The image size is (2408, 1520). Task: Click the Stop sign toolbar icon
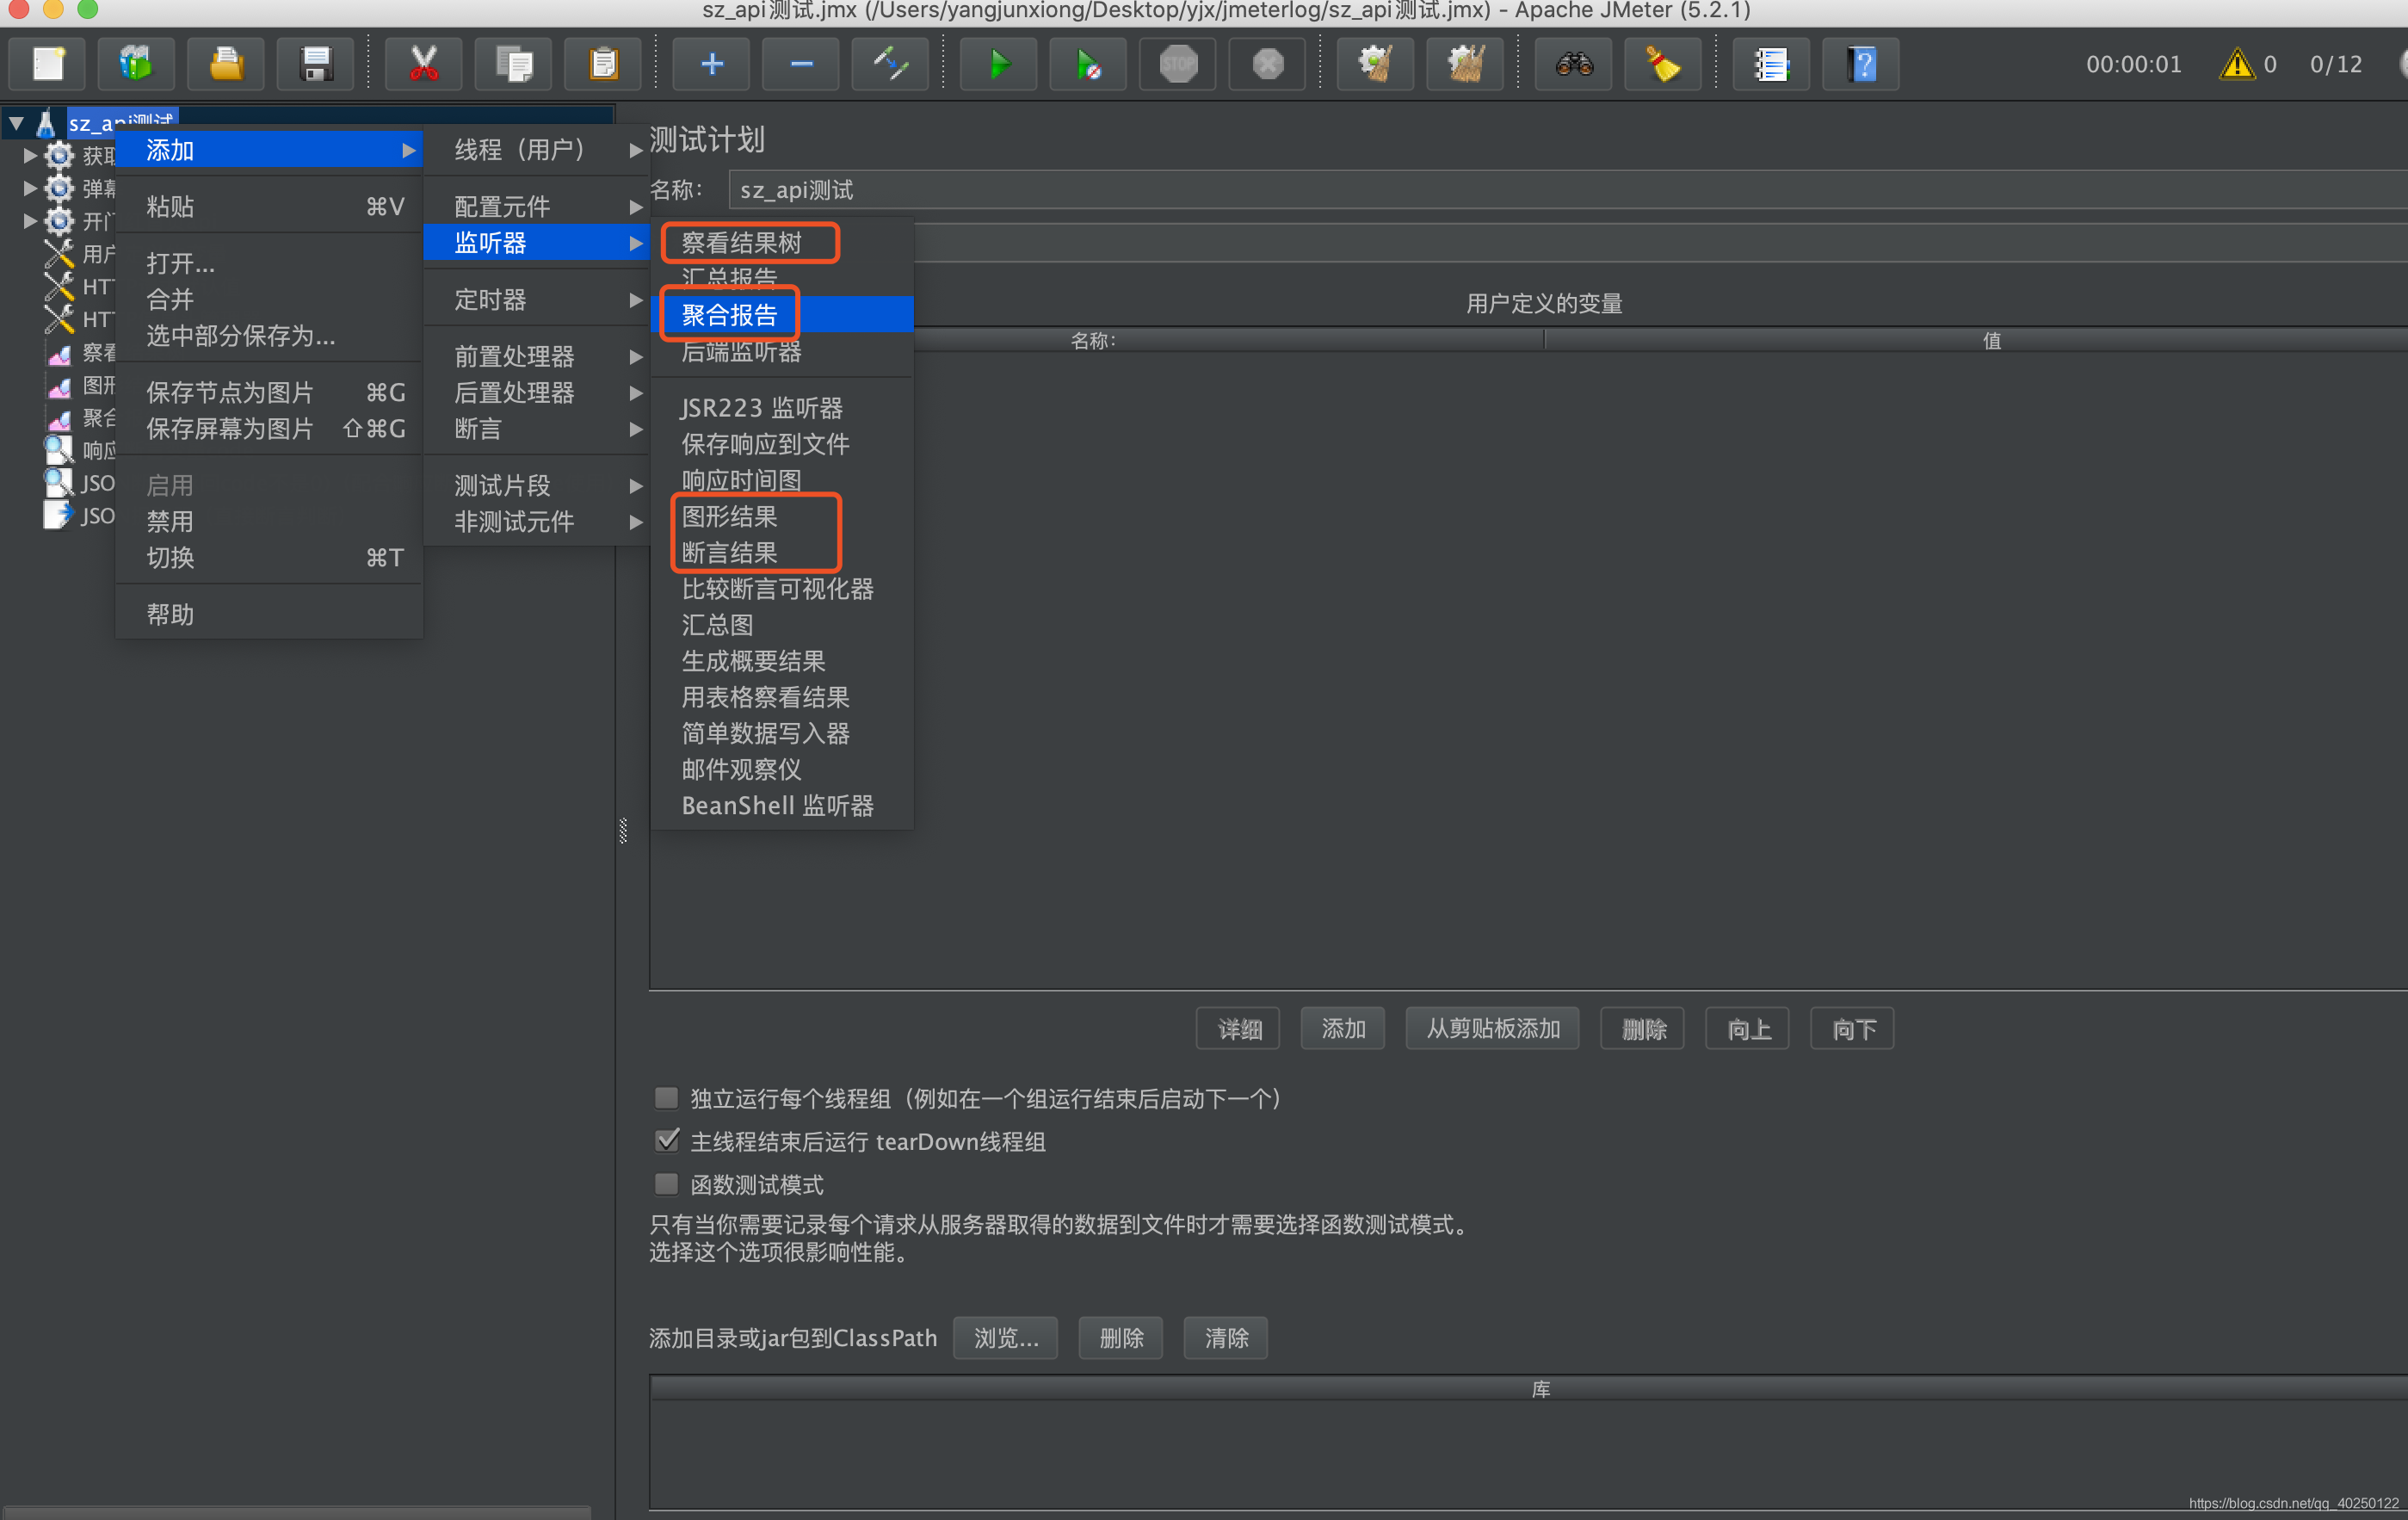pyautogui.click(x=1178, y=65)
